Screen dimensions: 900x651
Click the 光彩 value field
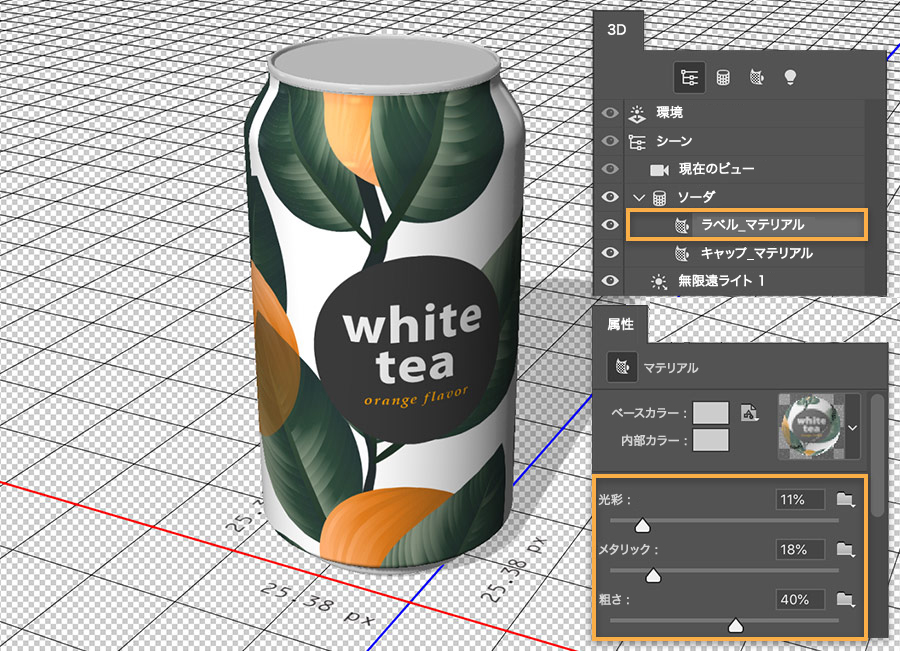[800, 499]
